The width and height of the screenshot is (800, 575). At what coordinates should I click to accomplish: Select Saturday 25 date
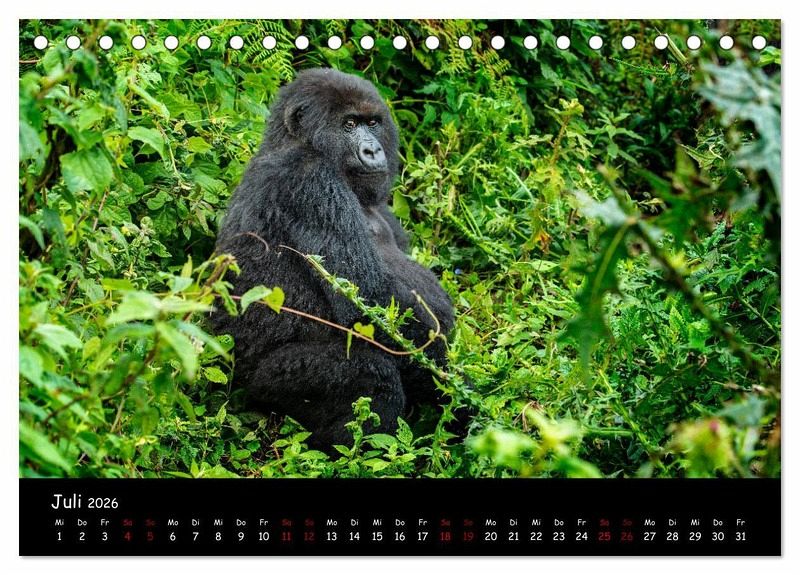pyautogui.click(x=604, y=536)
